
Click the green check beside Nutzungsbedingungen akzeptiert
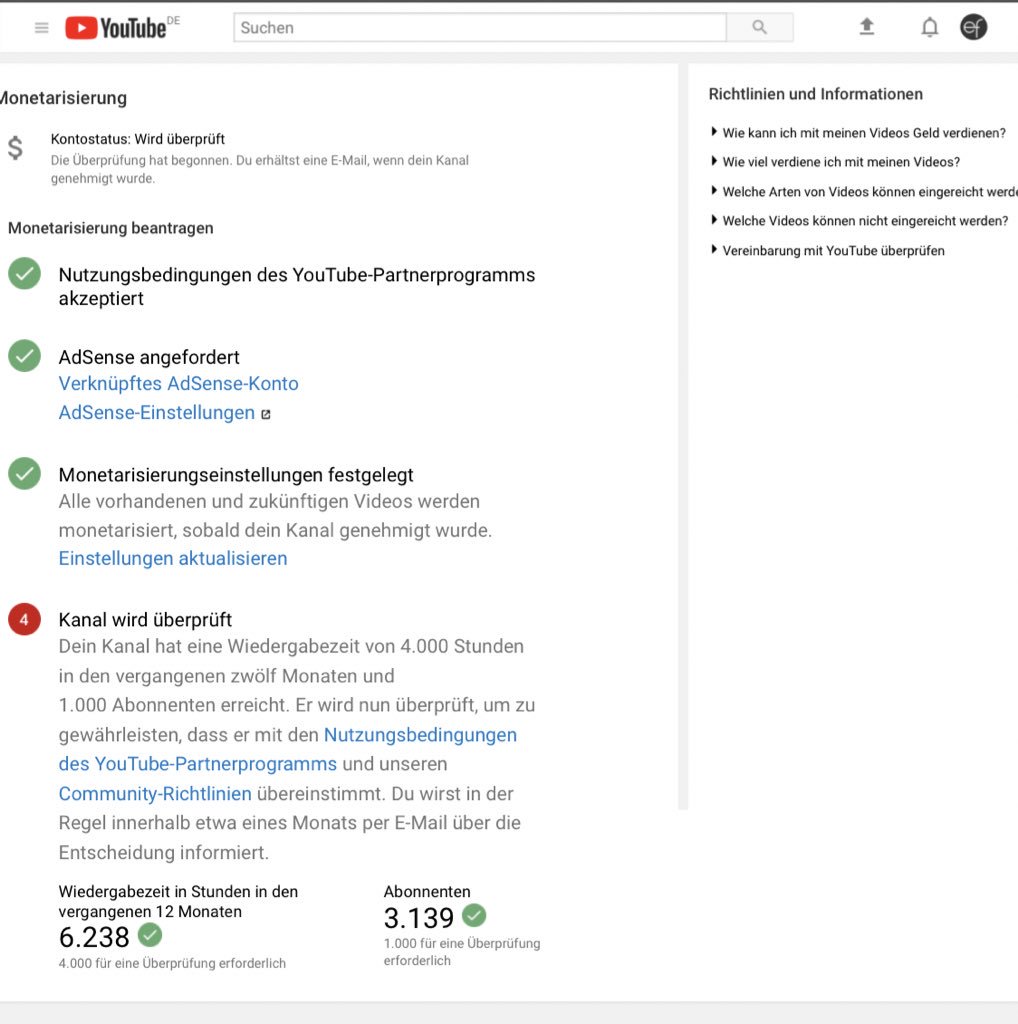point(24,274)
